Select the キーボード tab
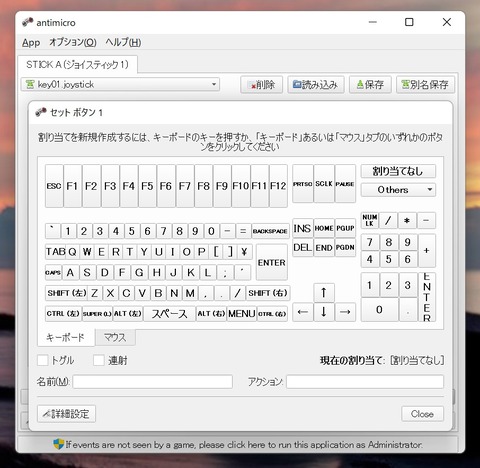The height and width of the screenshot is (468, 480). pyautogui.click(x=65, y=338)
